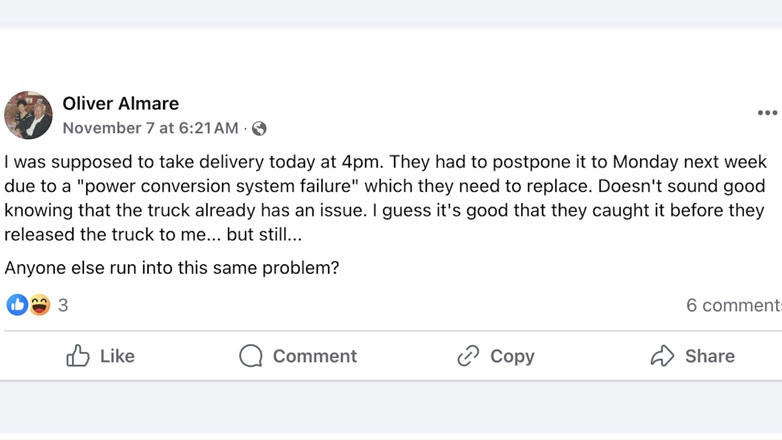The image size is (782, 440).
Task: Click the Oliver Almare author name
Action: (121, 103)
